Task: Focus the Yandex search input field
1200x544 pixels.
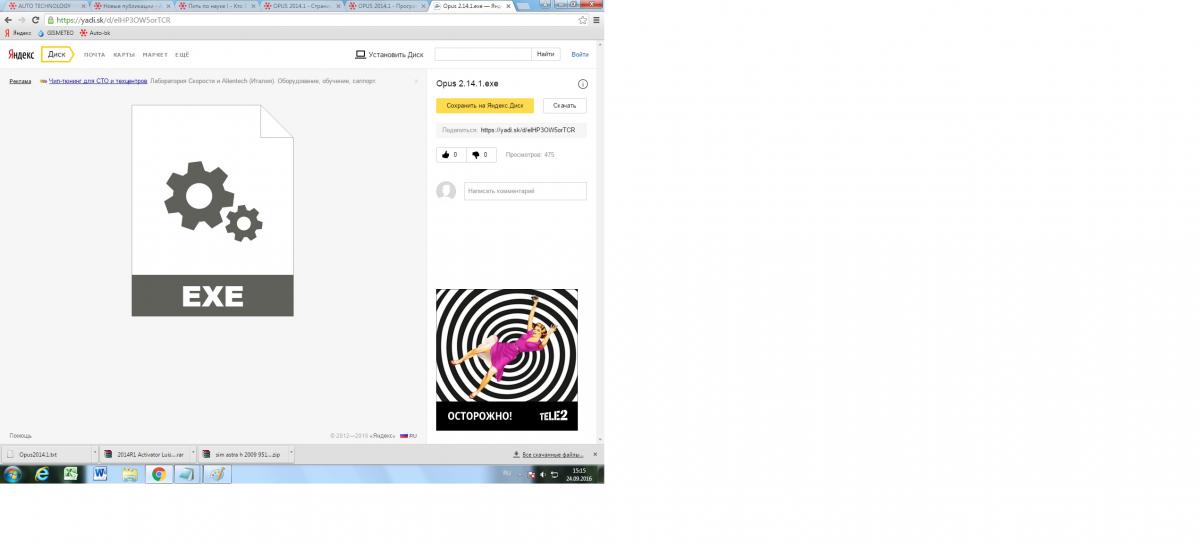Action: [x=483, y=54]
